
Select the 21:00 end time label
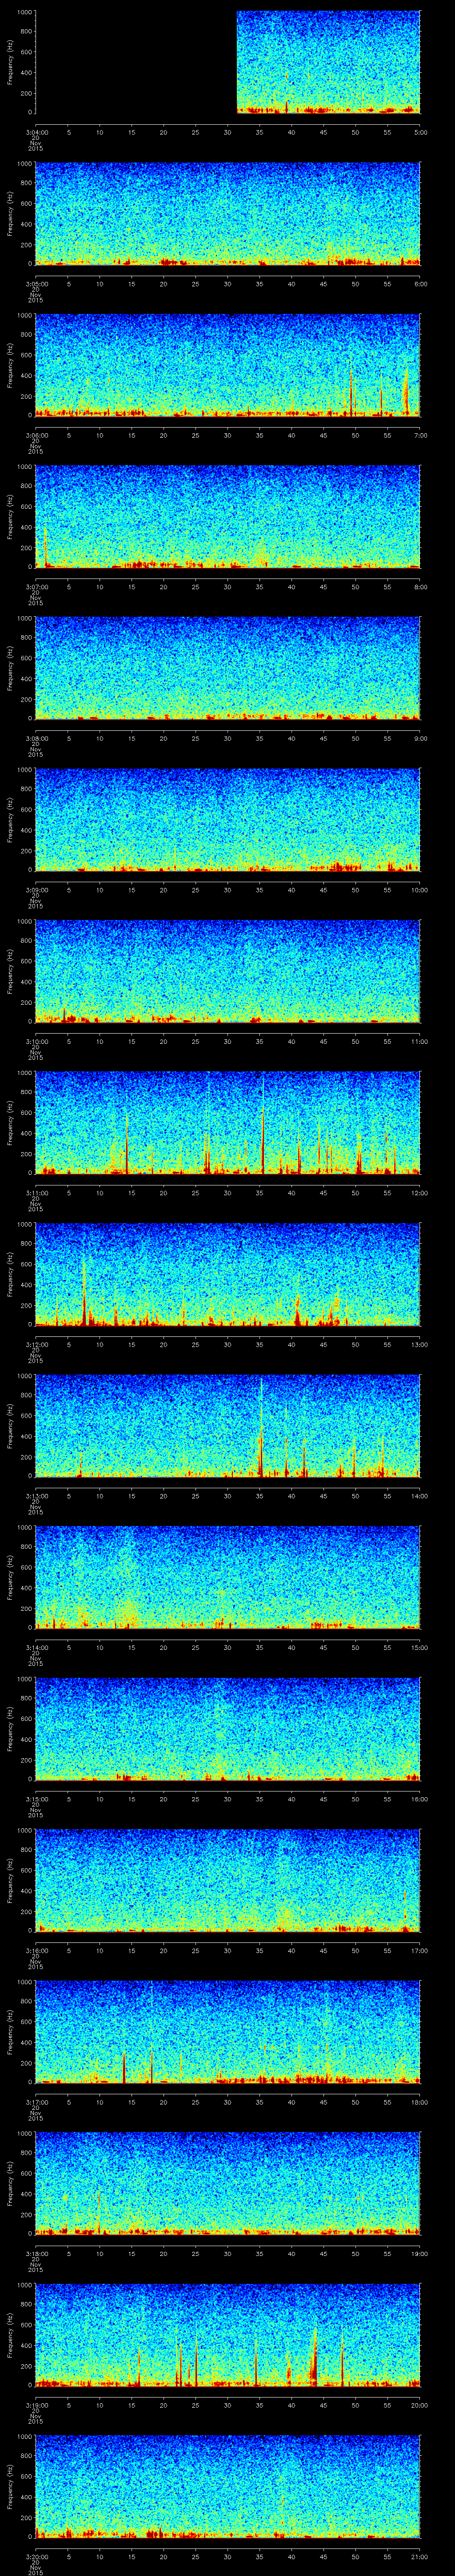[x=419, y=2556]
